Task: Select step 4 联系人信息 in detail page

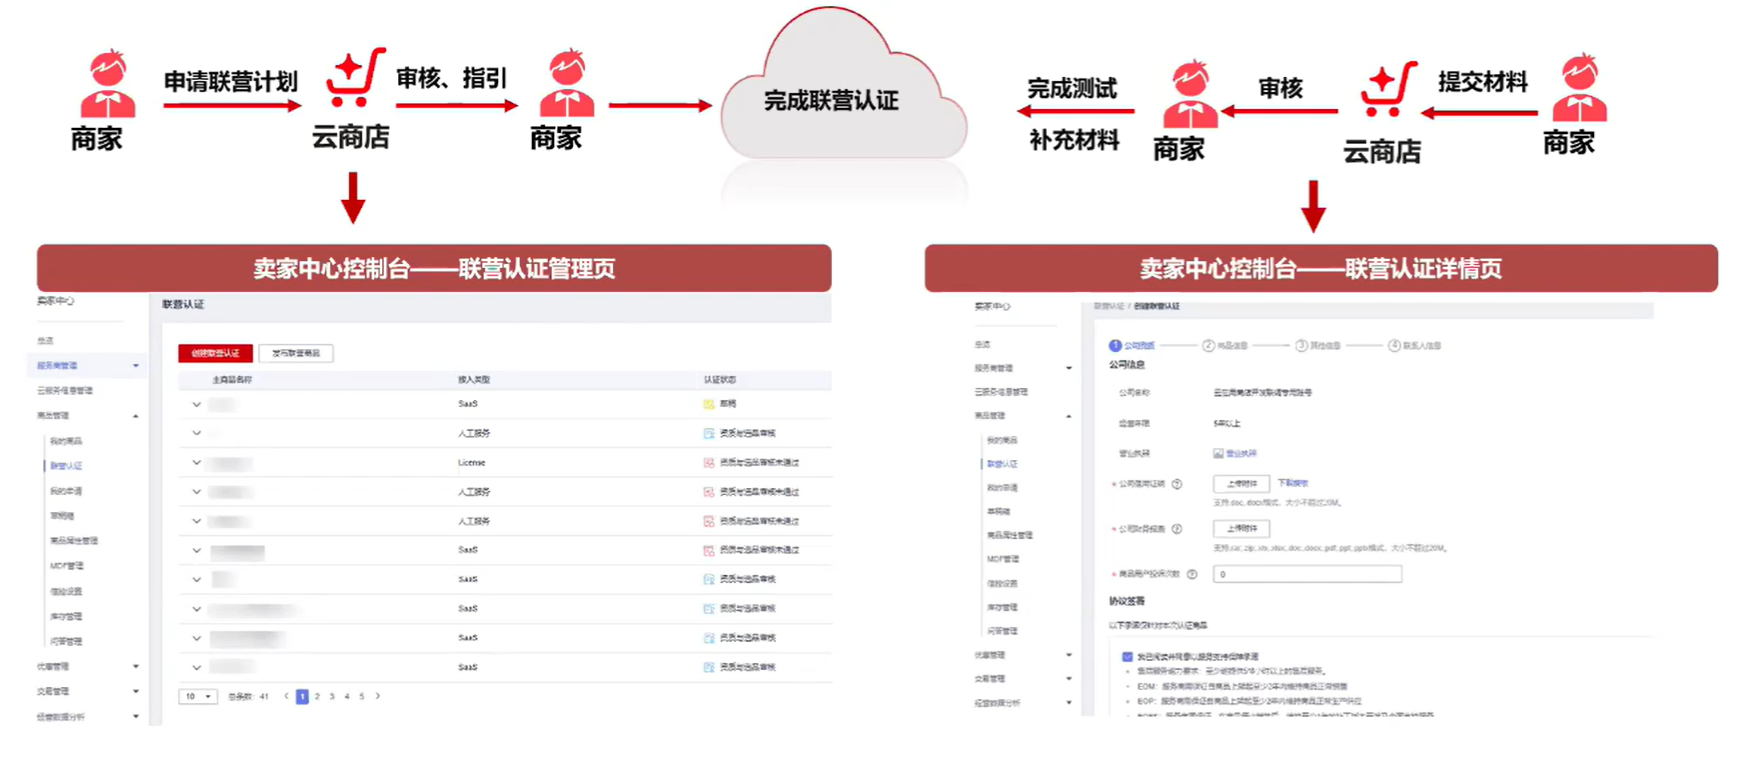Action: coord(1415,346)
